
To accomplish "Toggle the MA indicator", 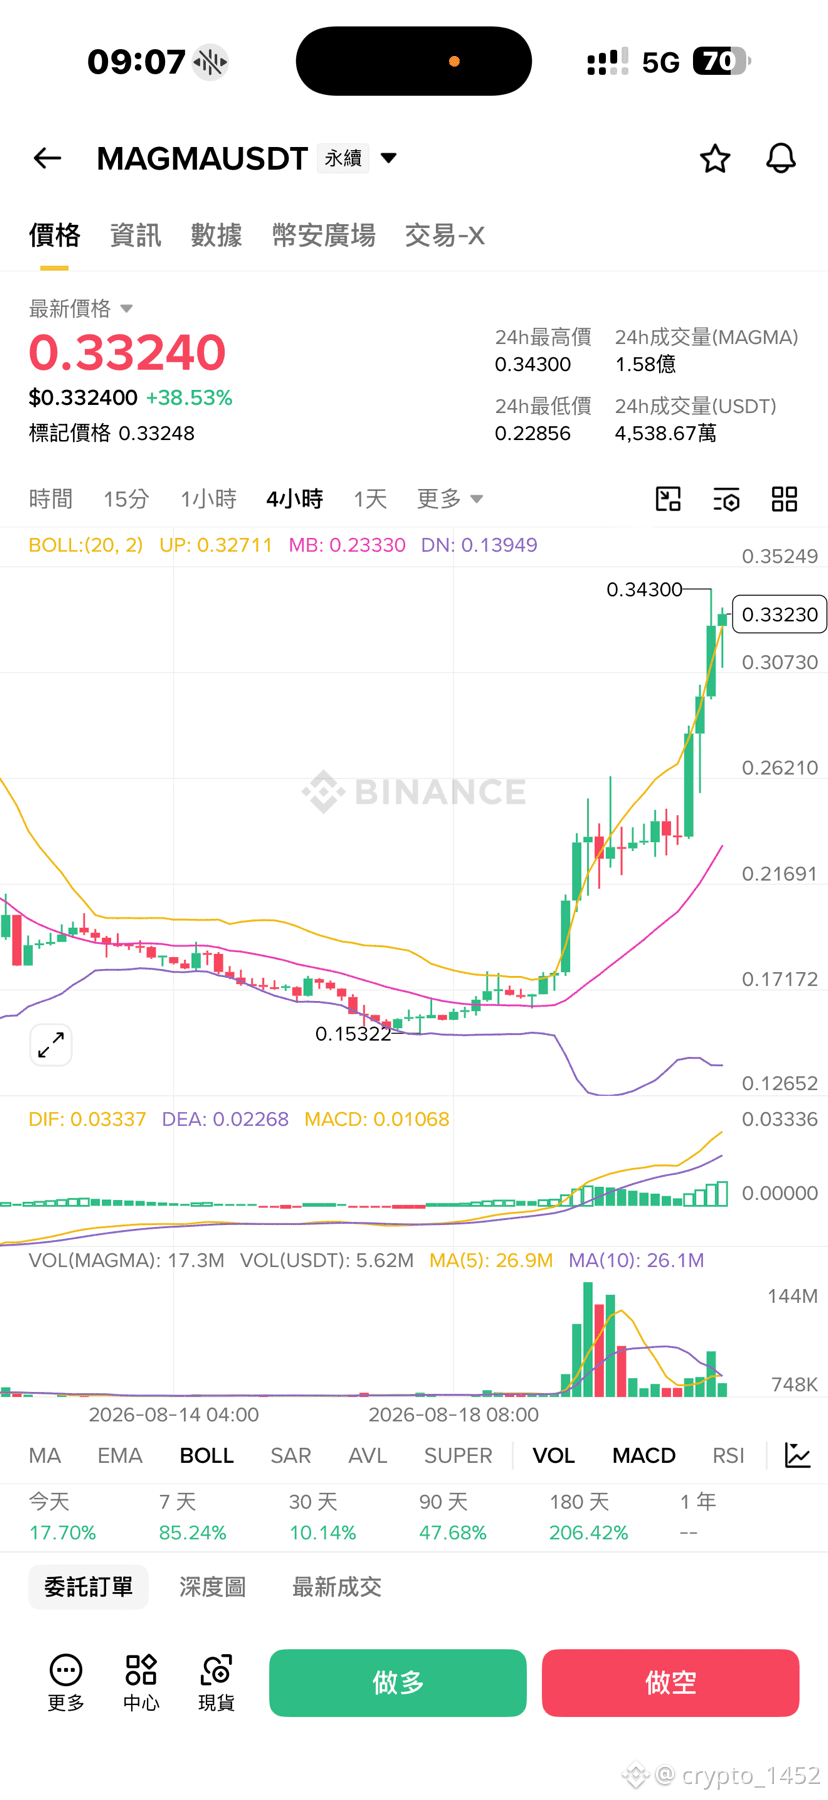I will (45, 1455).
